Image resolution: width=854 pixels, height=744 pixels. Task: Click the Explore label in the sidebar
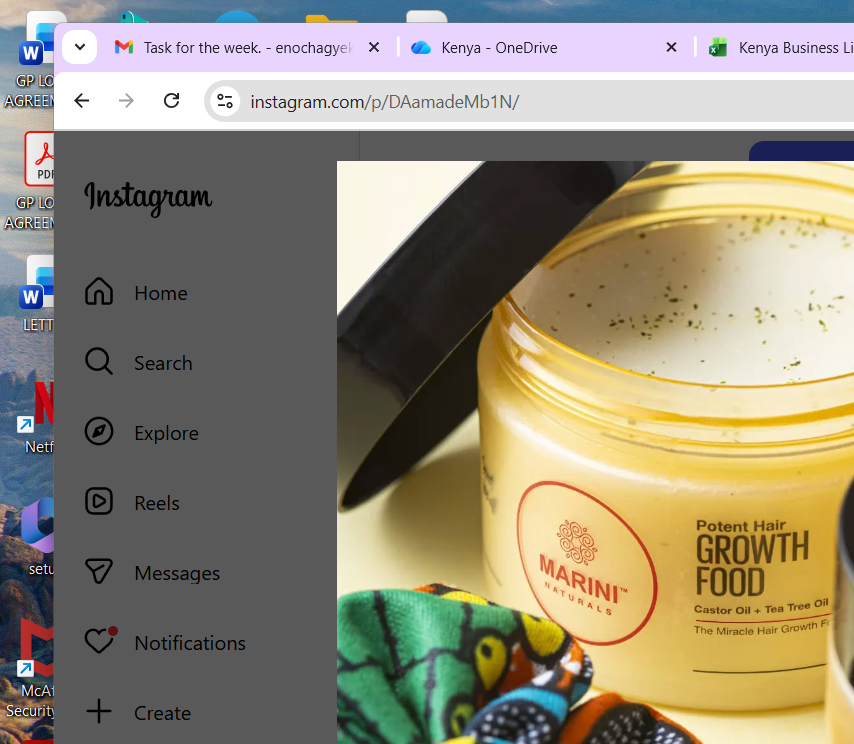(x=167, y=433)
